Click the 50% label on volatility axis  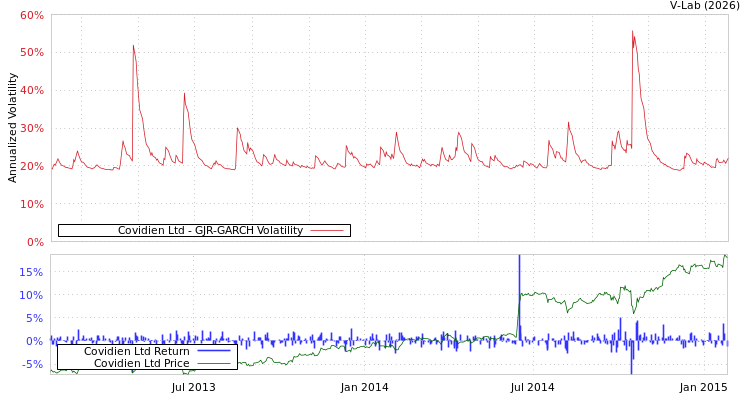tap(31, 52)
